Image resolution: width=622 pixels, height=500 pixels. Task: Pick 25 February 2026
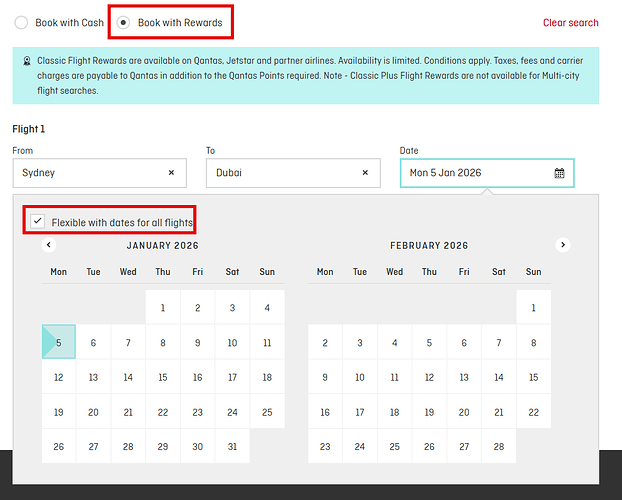395,446
